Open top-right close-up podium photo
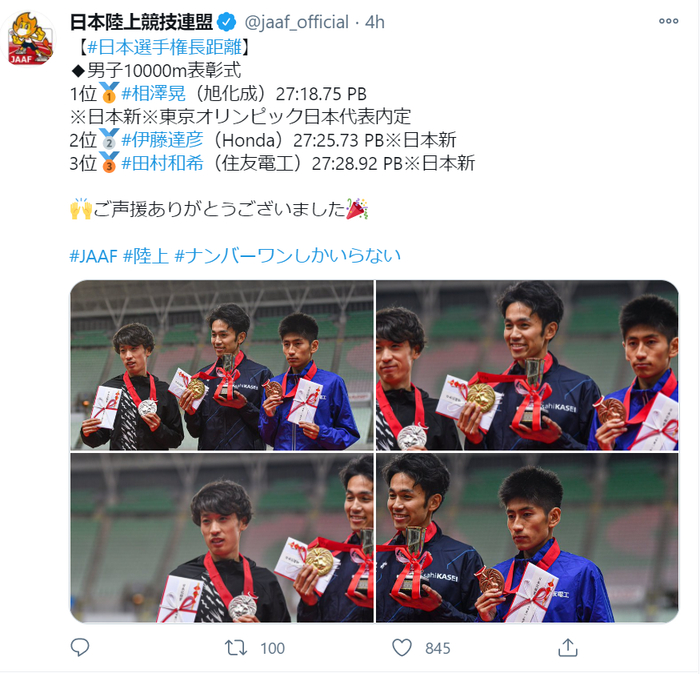This screenshot has height=674, width=700. (527, 365)
